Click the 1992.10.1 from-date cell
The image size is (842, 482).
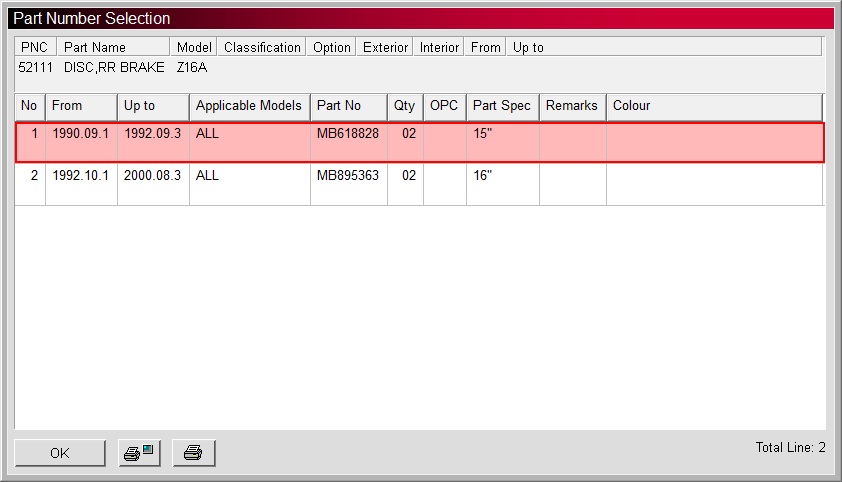click(81, 175)
